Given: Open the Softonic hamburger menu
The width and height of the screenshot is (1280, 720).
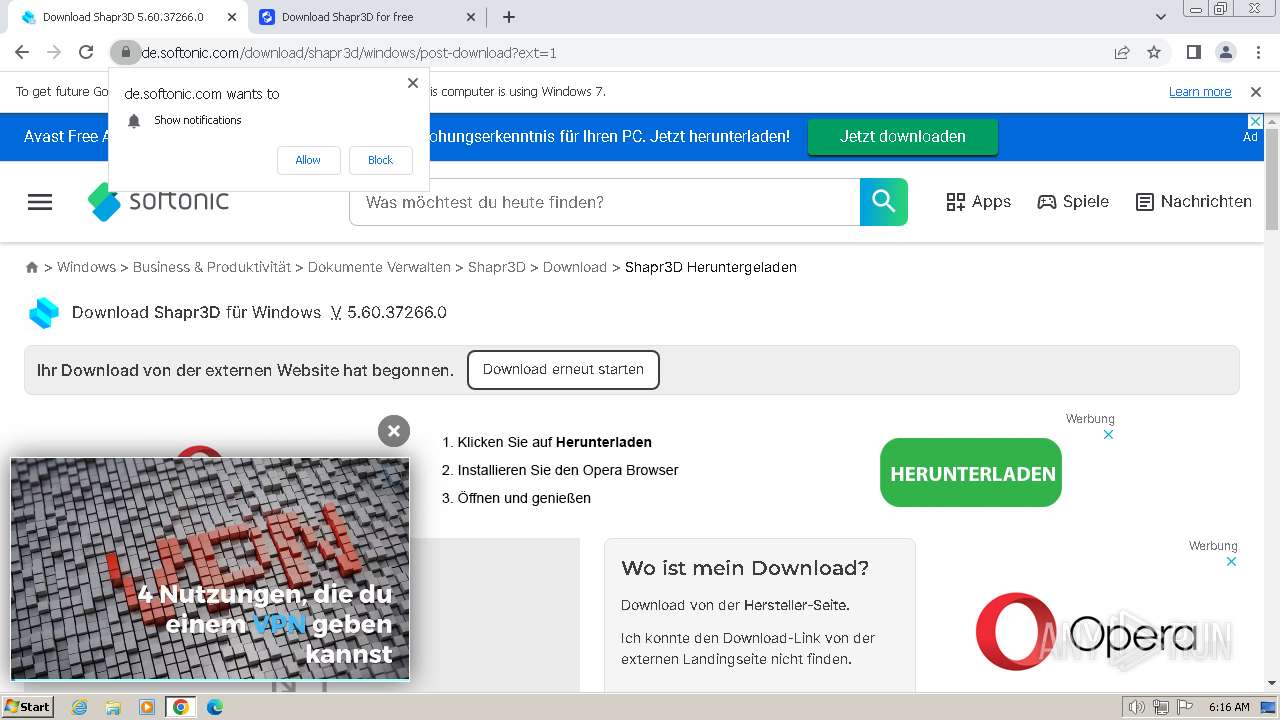Looking at the screenshot, I should point(40,202).
